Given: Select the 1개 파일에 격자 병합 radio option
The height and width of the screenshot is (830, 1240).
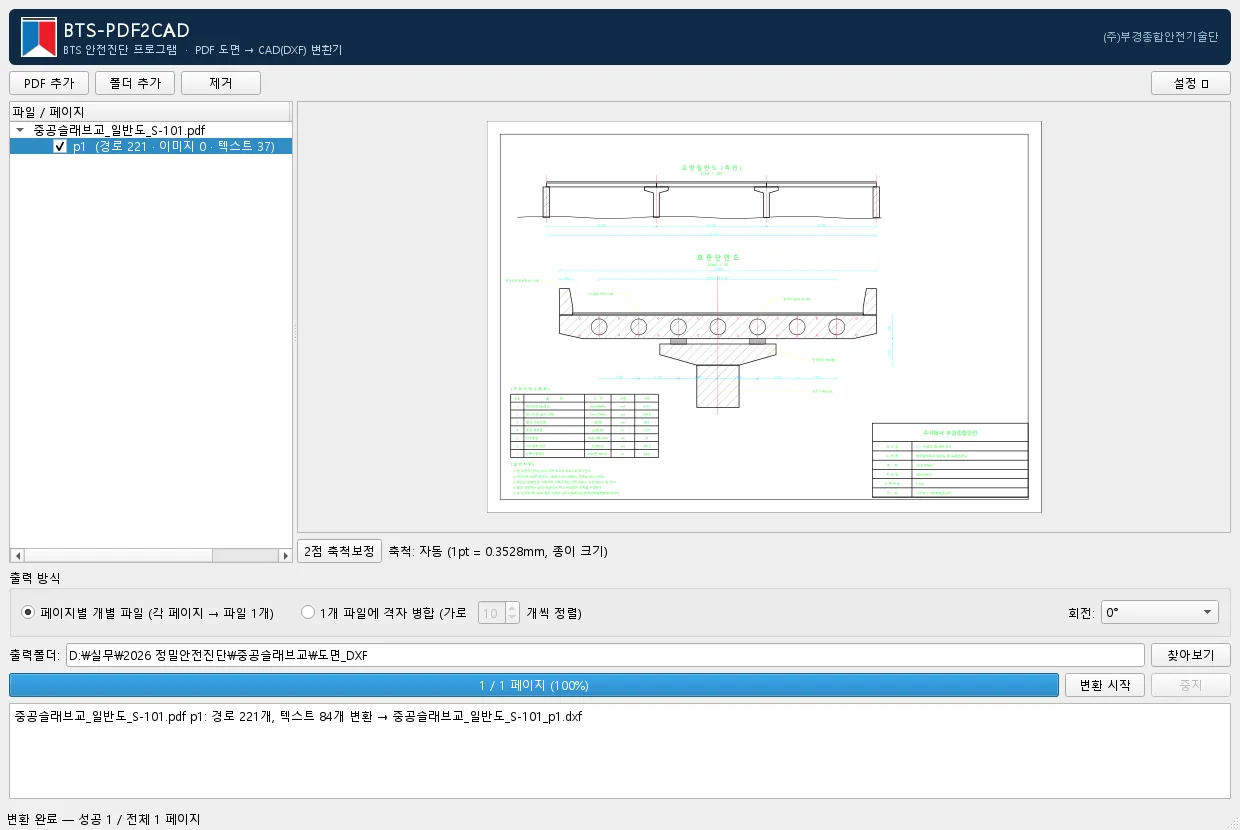Looking at the screenshot, I should tap(384, 612).
